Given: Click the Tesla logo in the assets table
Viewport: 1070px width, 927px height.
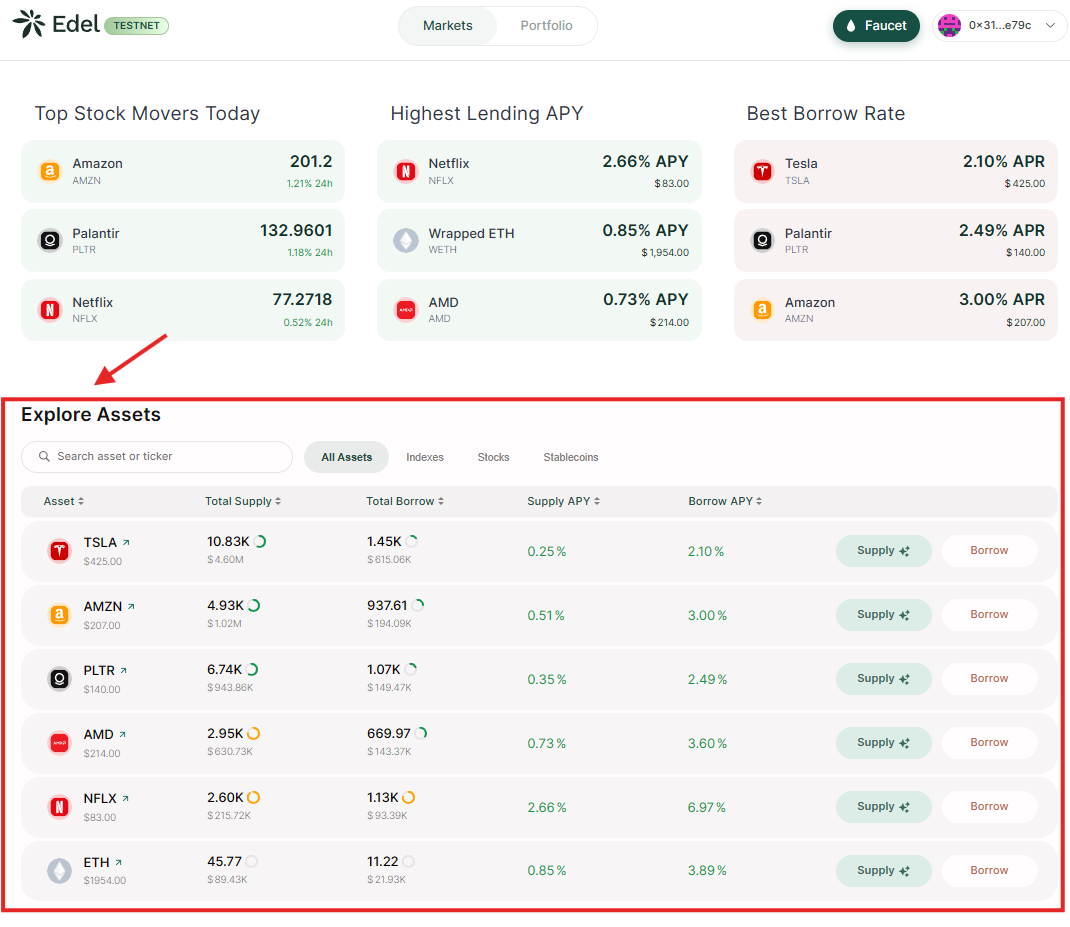Looking at the screenshot, I should point(60,551).
